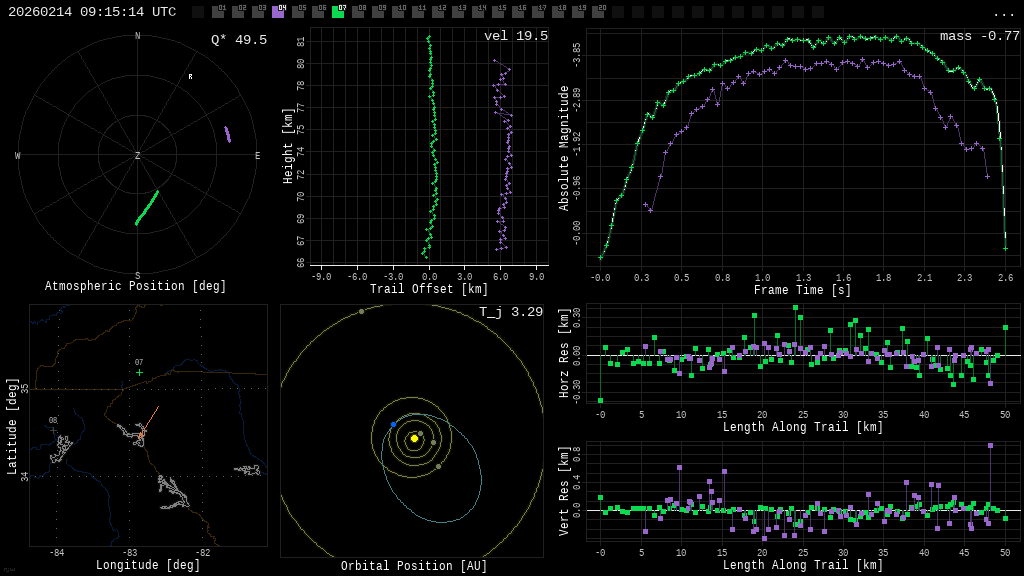The height and width of the screenshot is (576, 1024).
Task: Select station box 20 in top bar
Action: [x=598, y=12]
